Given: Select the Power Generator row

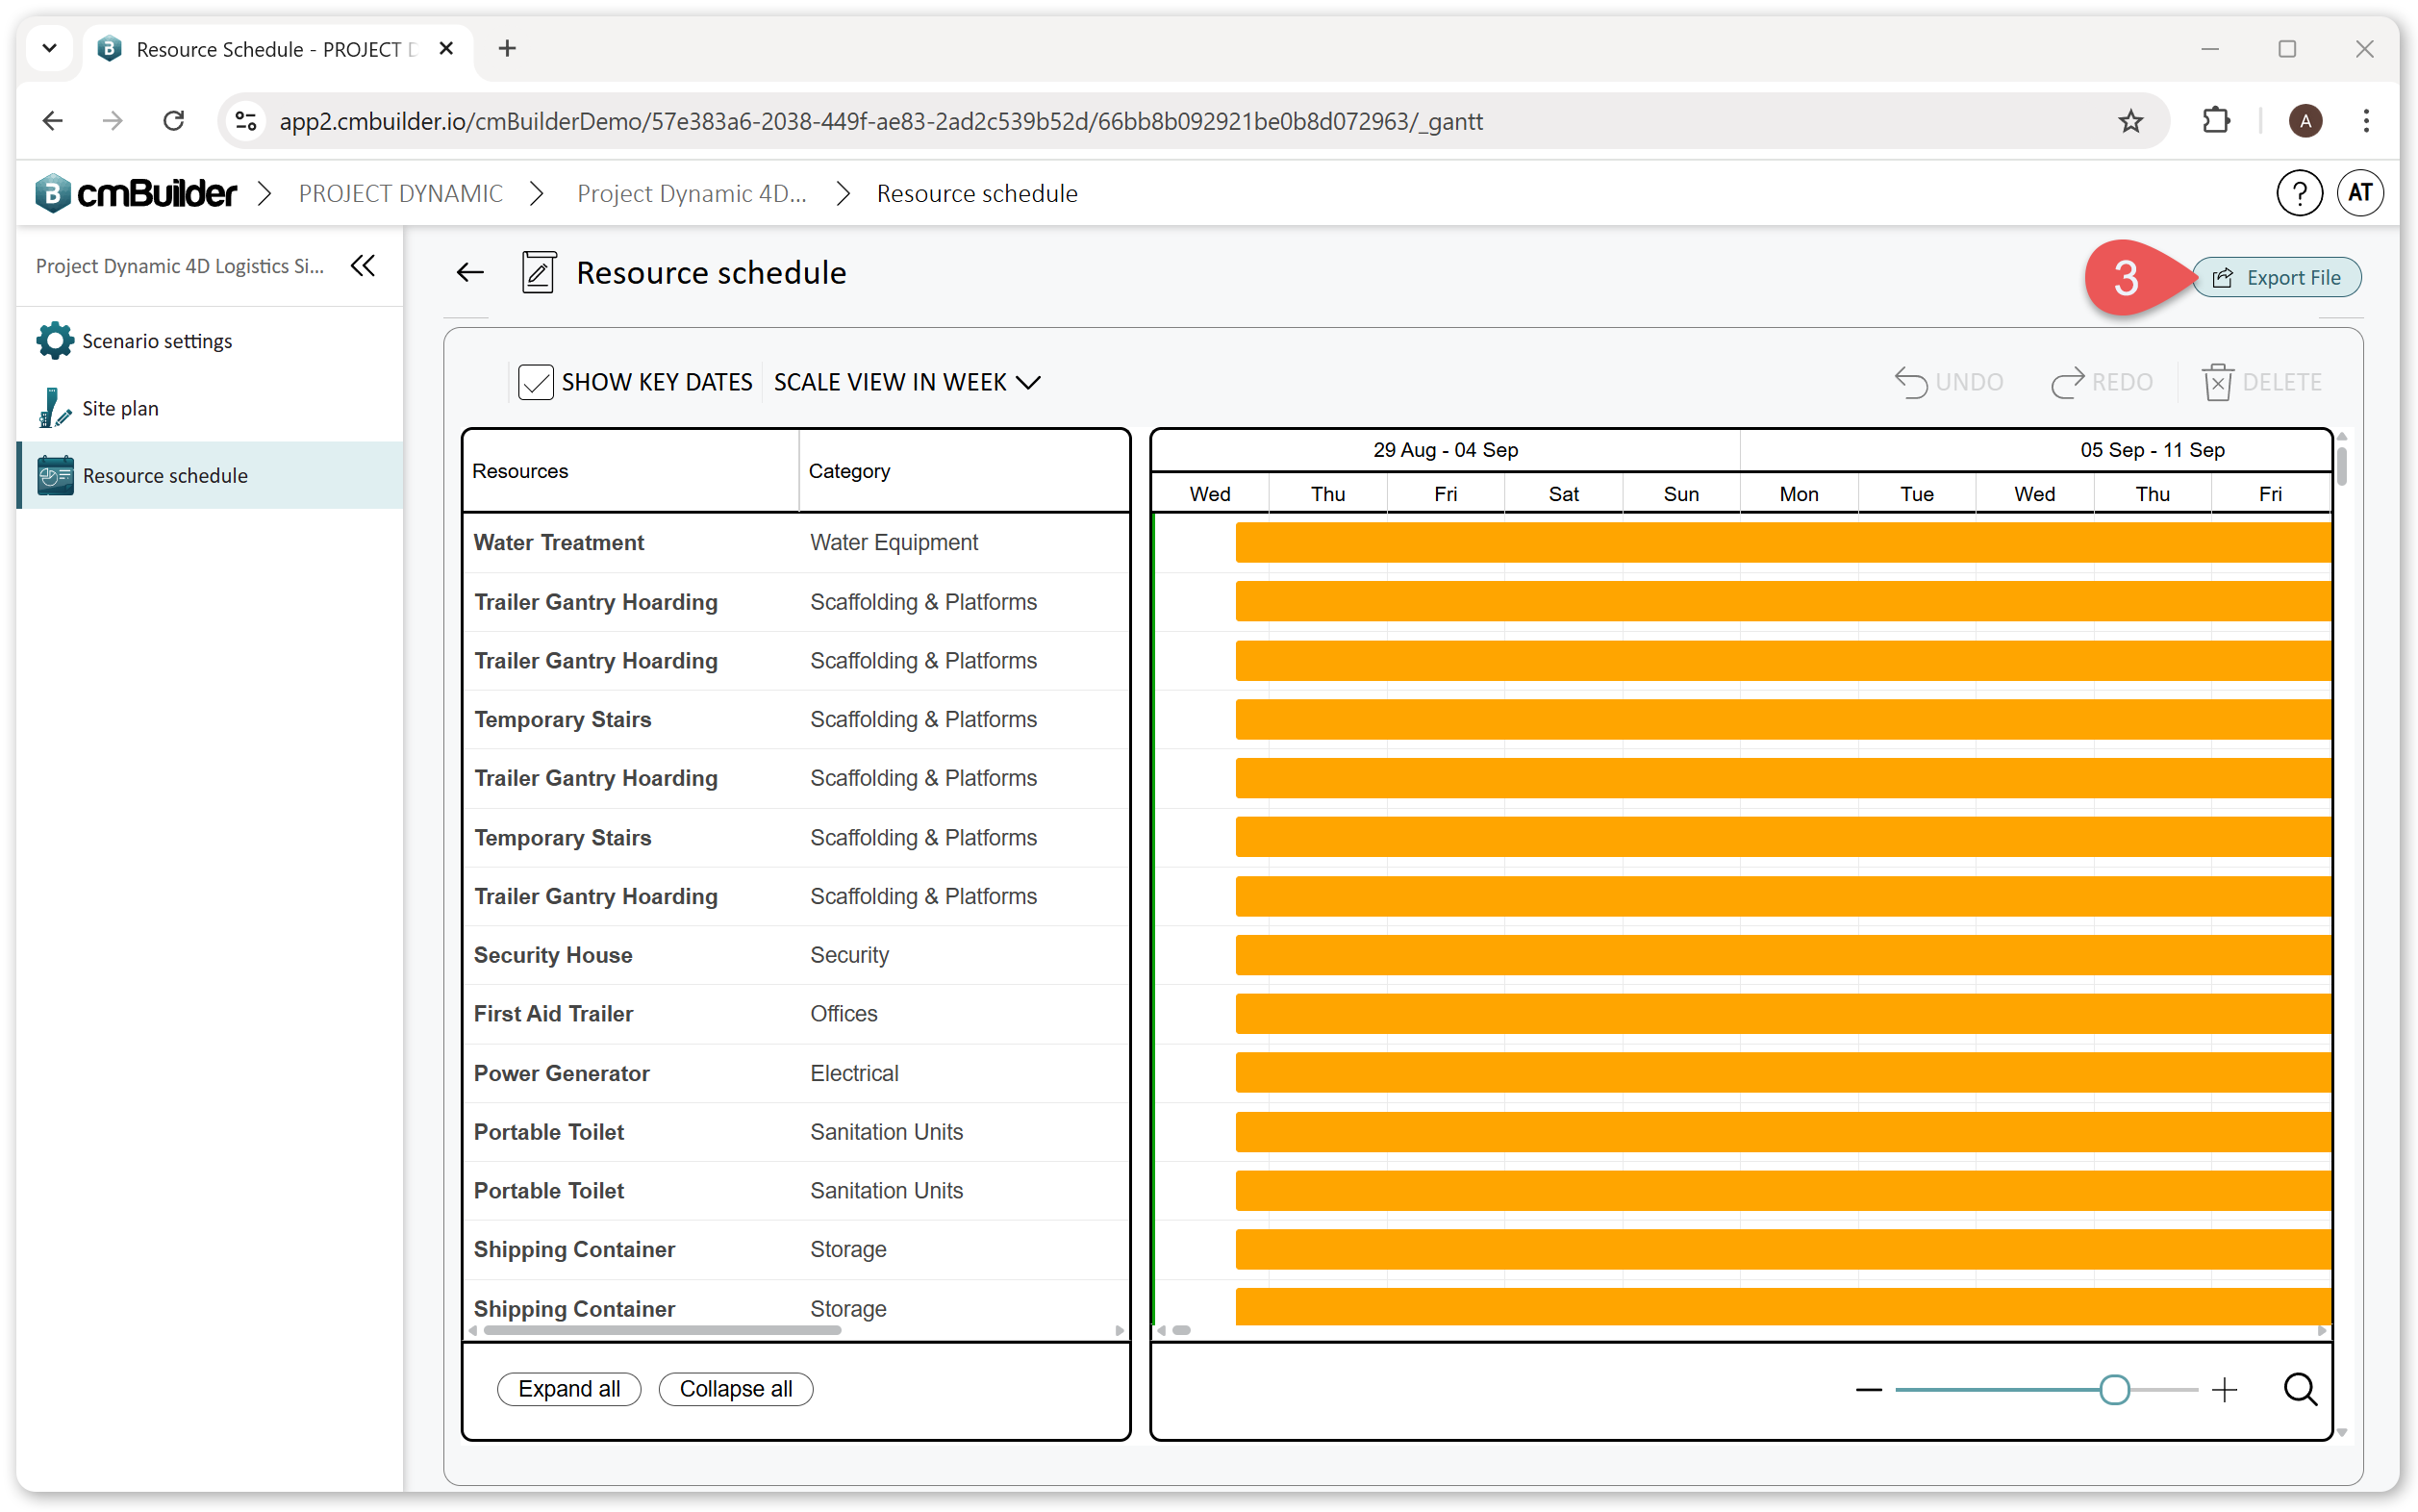Looking at the screenshot, I should click(796, 1073).
